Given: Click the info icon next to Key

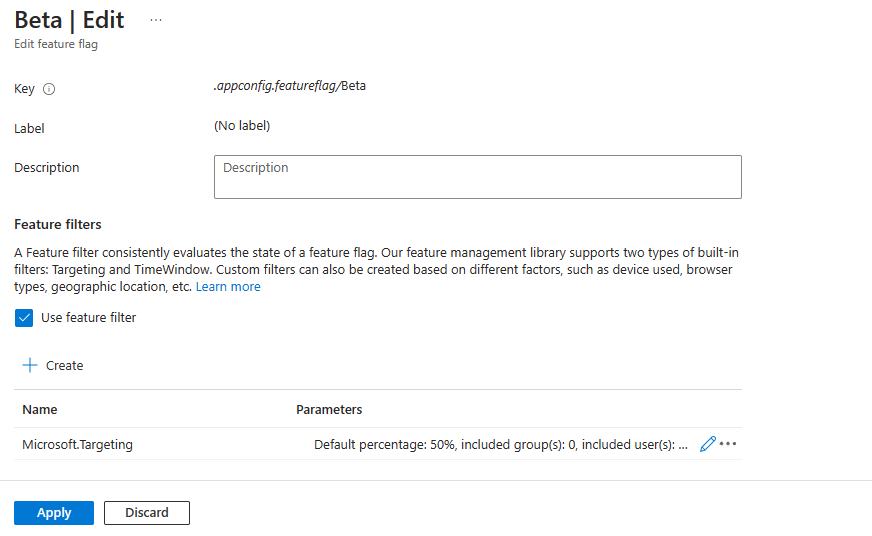Looking at the screenshot, I should click(49, 89).
